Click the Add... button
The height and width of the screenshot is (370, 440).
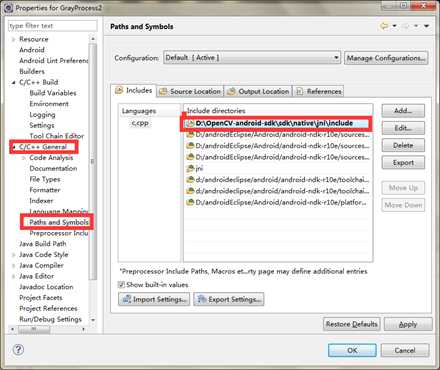403,111
